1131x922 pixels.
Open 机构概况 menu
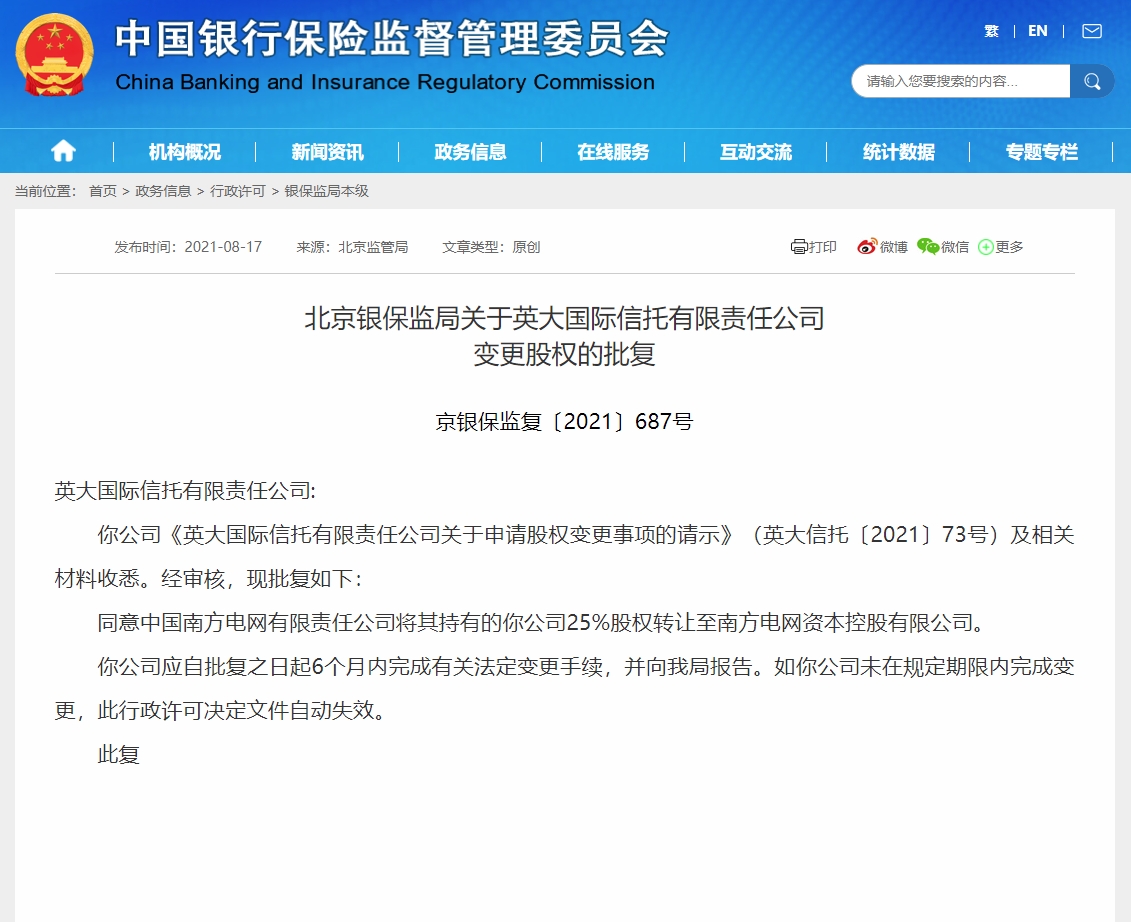point(185,152)
